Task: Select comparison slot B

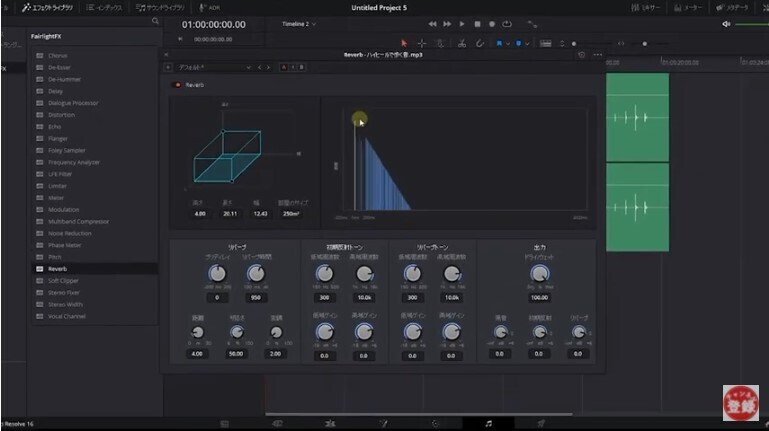Action: click(x=302, y=67)
